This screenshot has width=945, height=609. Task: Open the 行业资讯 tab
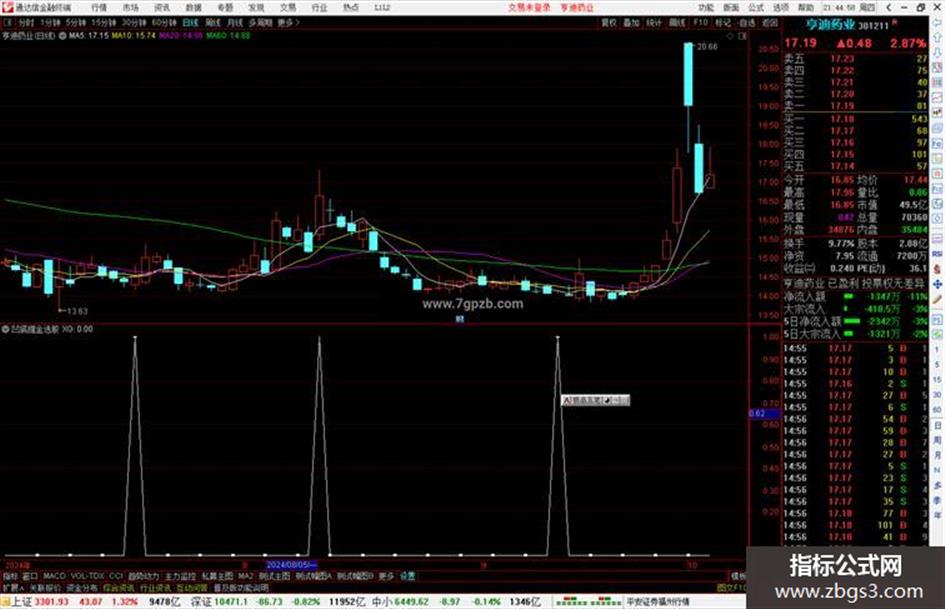(x=155, y=587)
